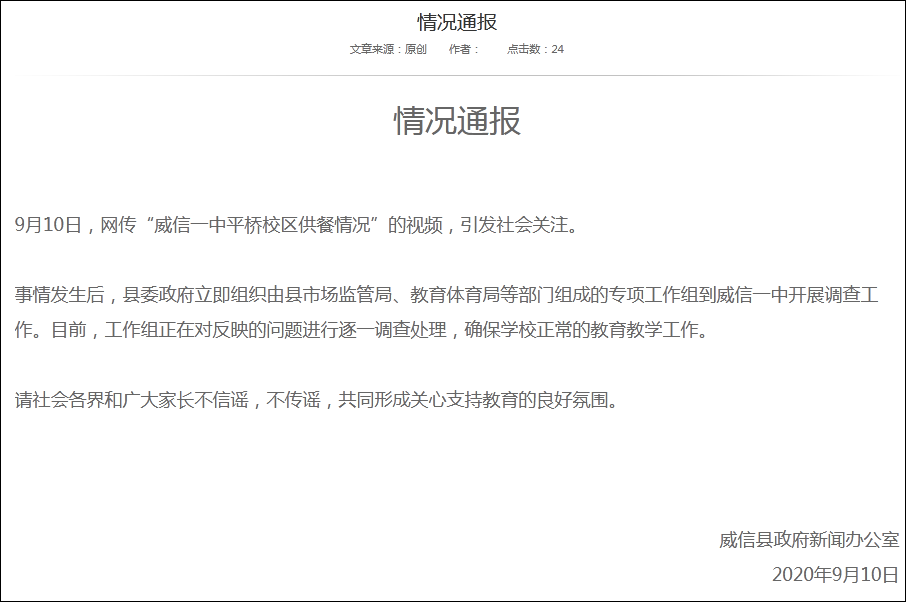Click the 文章来源：原创 label
This screenshot has width=906, height=602.
(388, 49)
